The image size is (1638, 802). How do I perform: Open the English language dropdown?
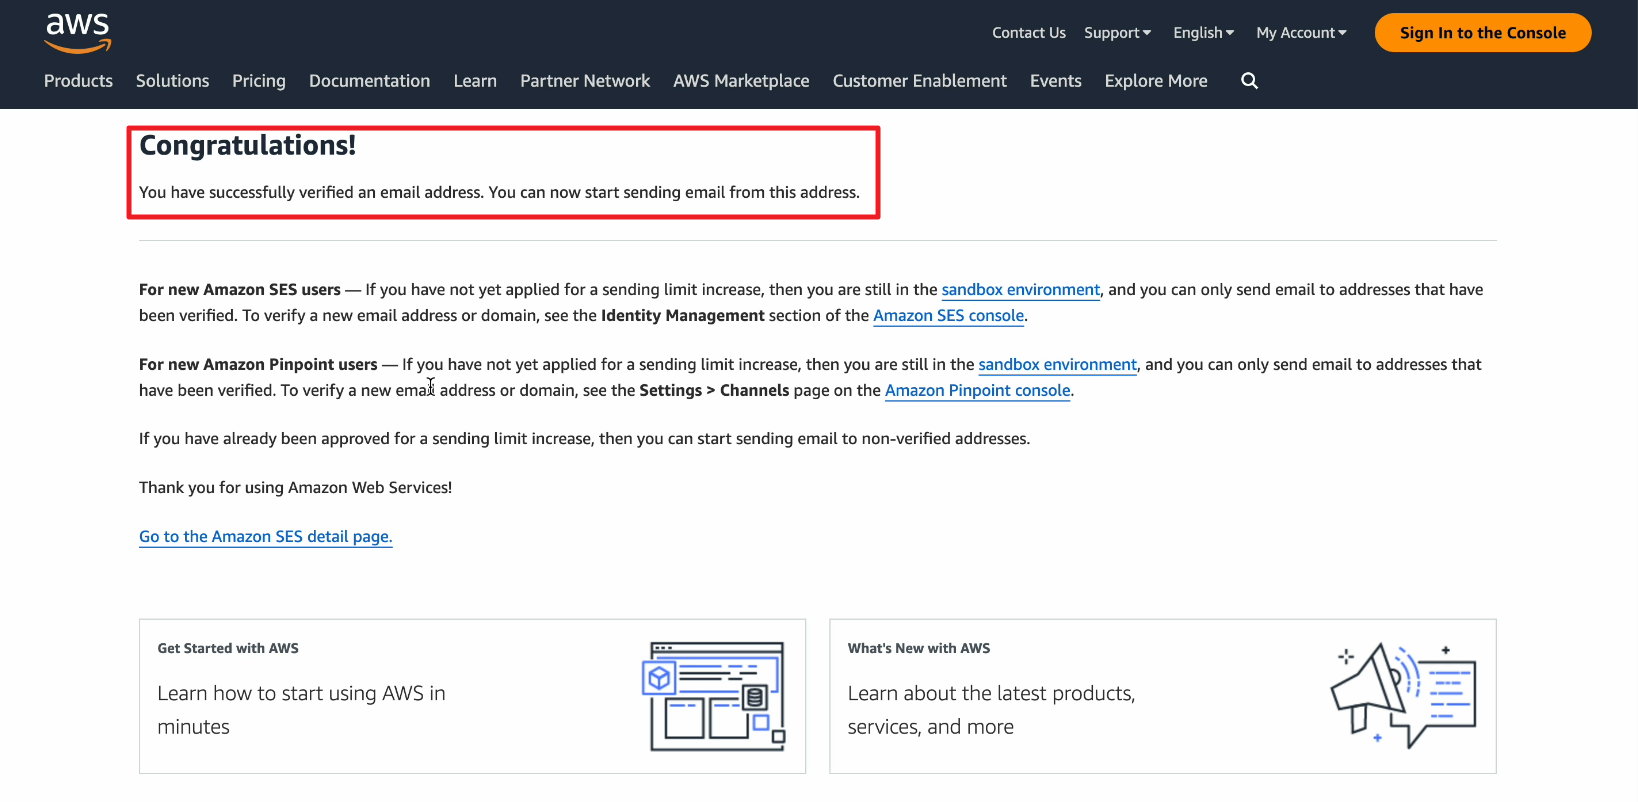[1203, 33]
